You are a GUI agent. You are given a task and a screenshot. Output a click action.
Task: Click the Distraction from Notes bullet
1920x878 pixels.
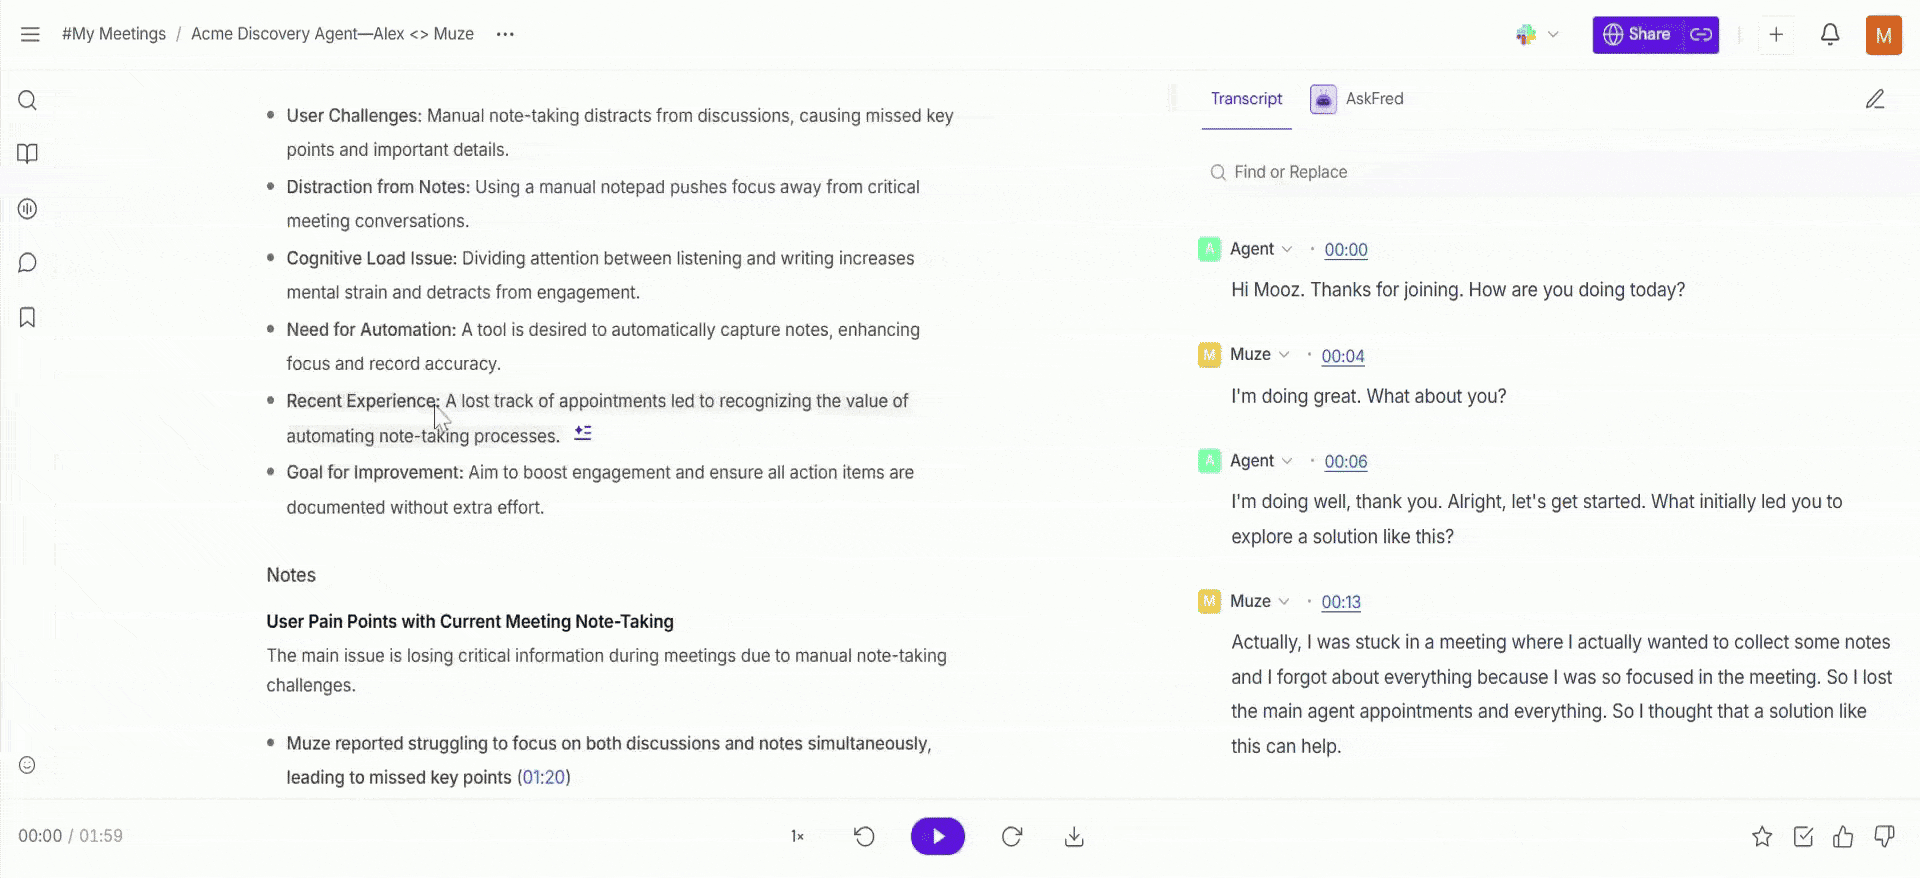click(603, 204)
